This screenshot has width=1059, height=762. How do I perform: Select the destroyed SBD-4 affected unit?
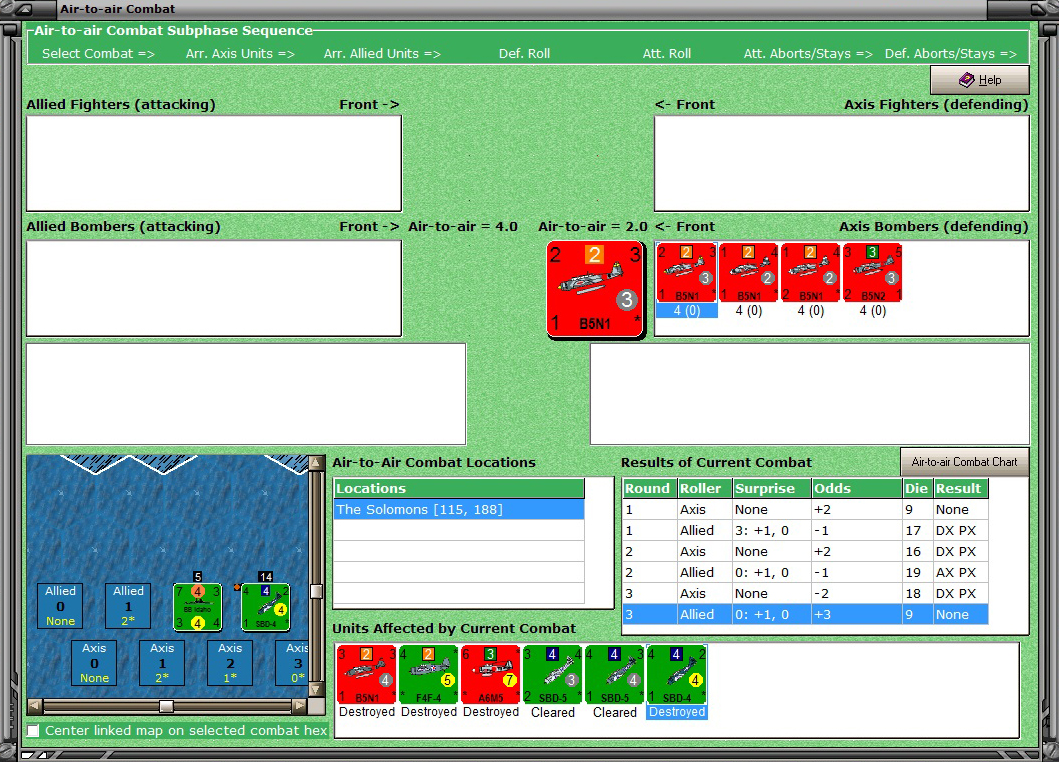(x=677, y=674)
